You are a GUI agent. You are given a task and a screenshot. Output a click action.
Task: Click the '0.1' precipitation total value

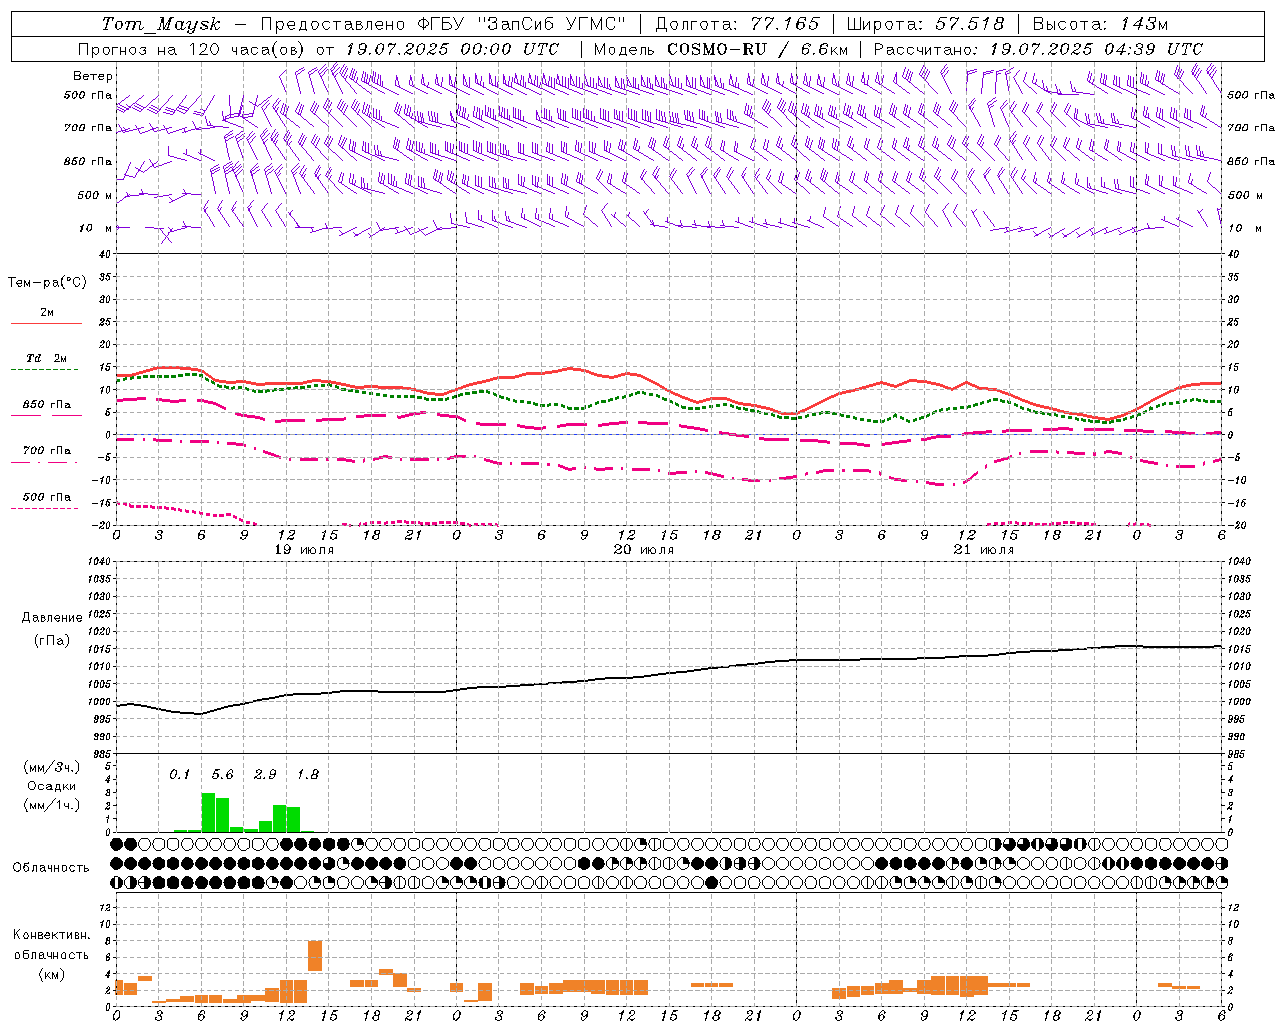point(179,775)
